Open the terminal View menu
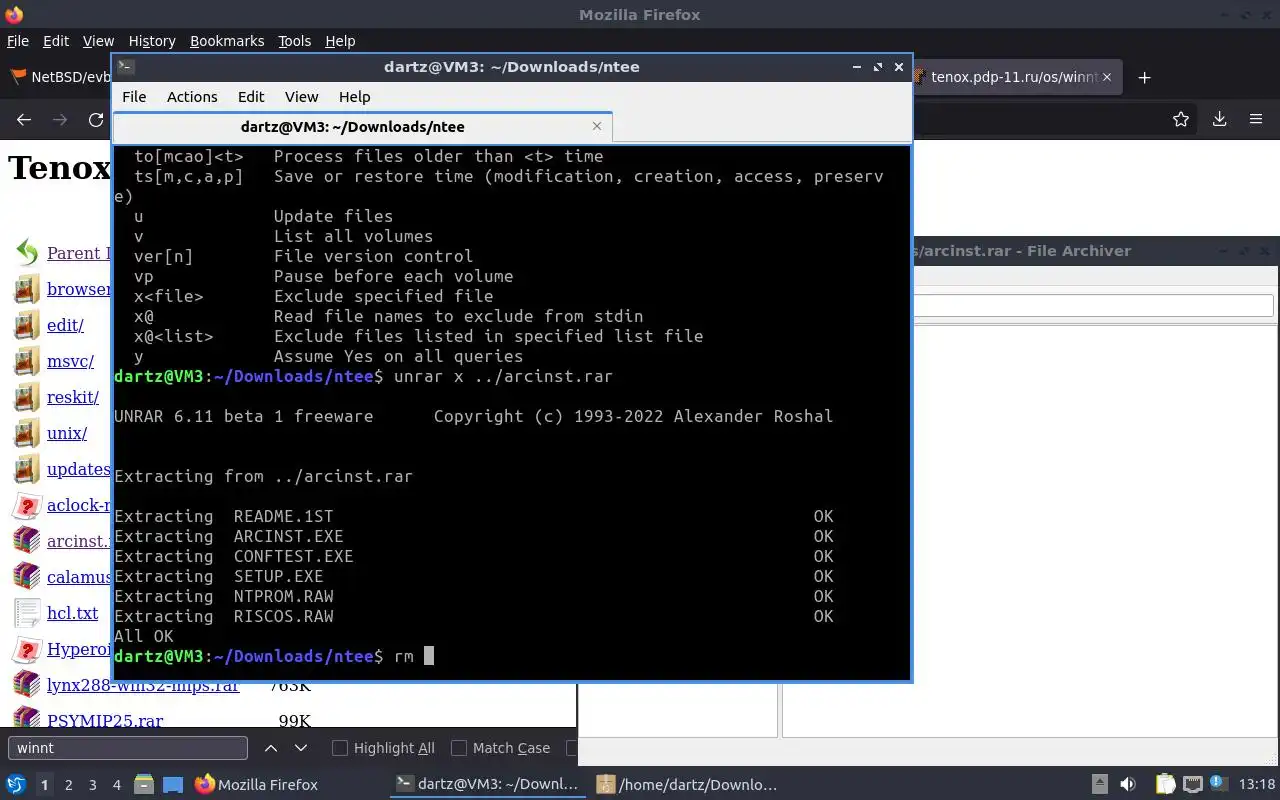 pos(301,97)
